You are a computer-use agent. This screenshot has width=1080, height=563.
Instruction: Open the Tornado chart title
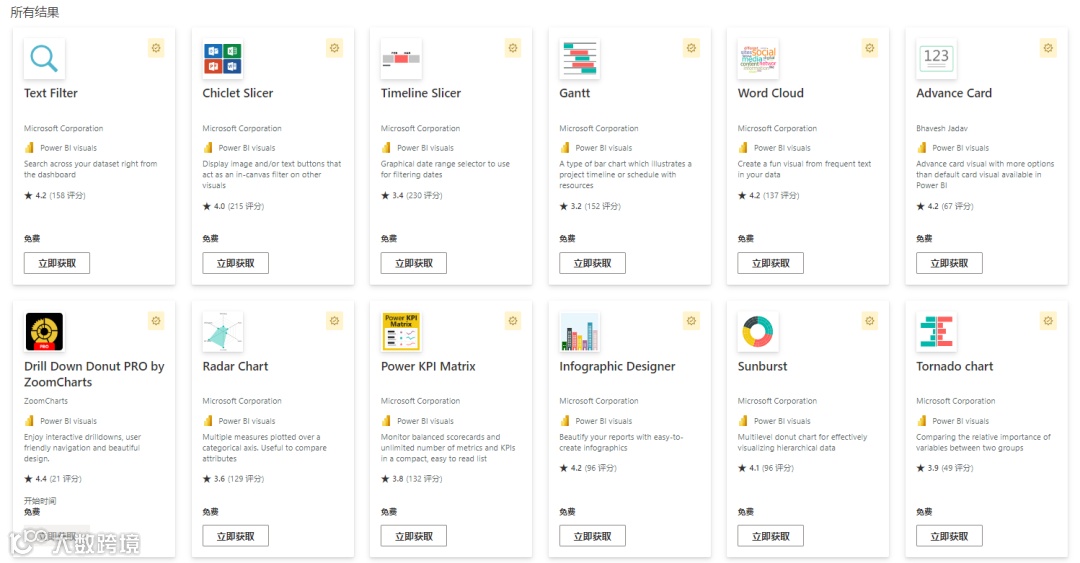[955, 367]
